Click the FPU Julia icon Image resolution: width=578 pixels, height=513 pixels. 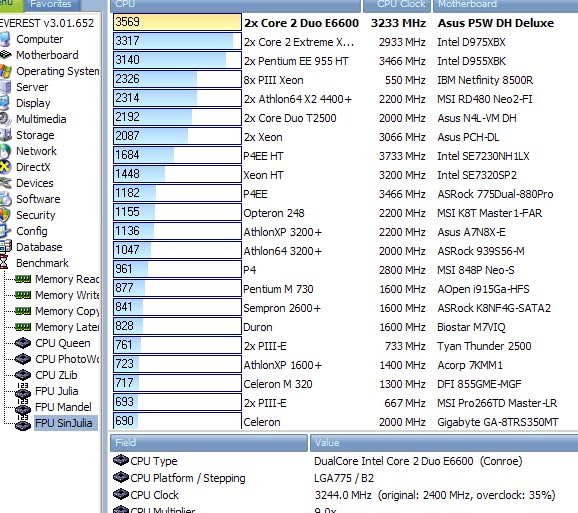[x=23, y=390]
